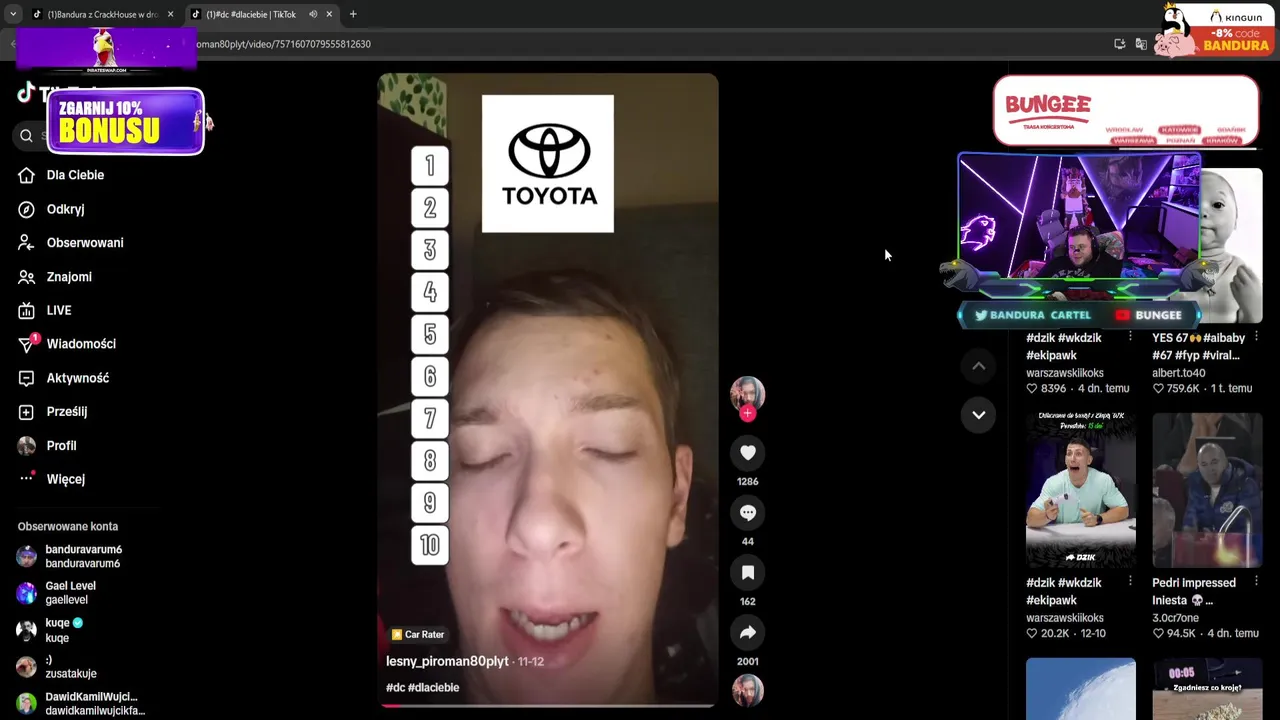The image size is (1280, 720).
Task: Open the Car Rater effect tag
Action: 418,634
